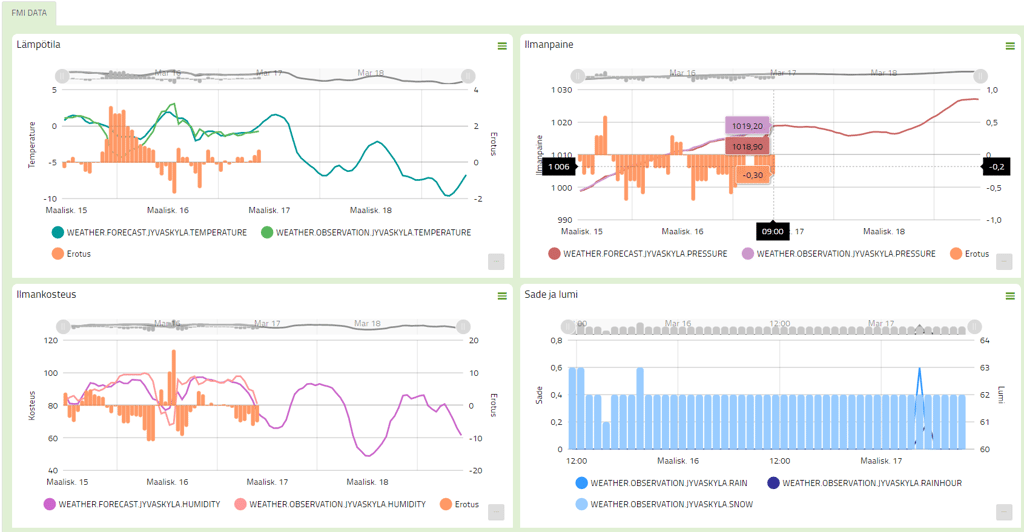Grab right navigator handle in Ilmankosteus chart
Screen dimensions: 1024x532
click(x=463, y=326)
